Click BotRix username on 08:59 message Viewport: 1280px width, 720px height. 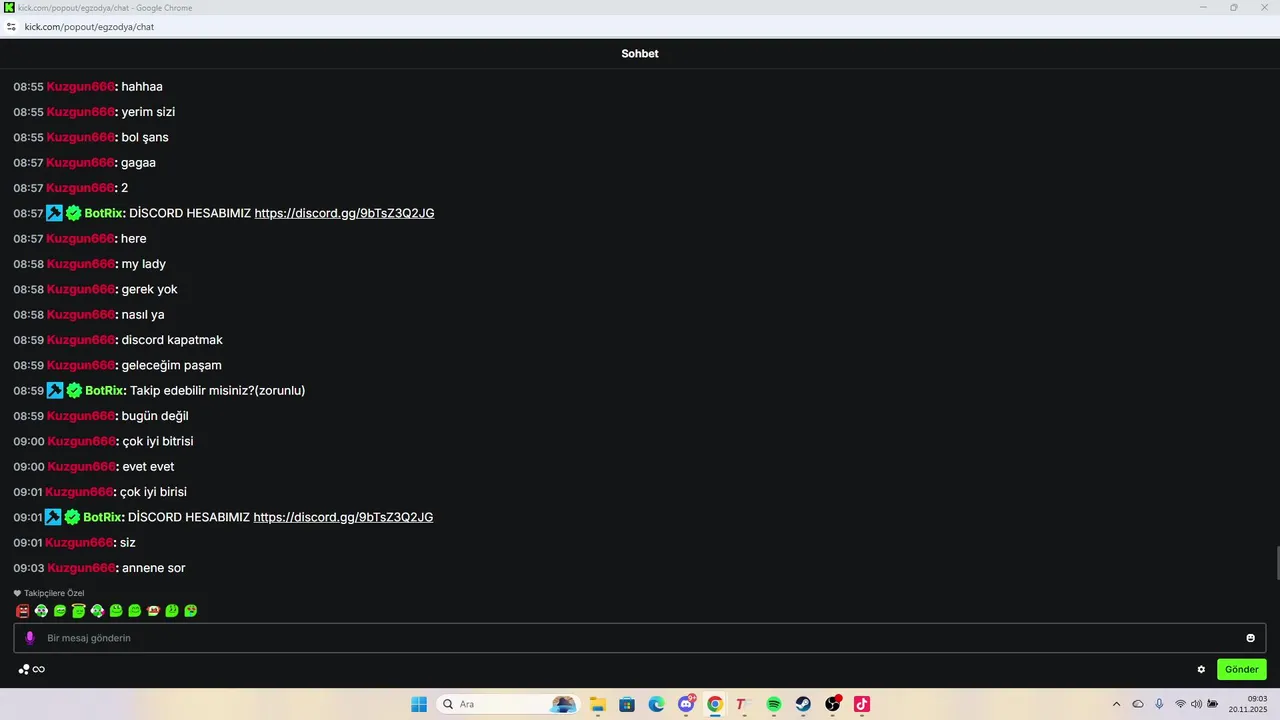pos(104,390)
